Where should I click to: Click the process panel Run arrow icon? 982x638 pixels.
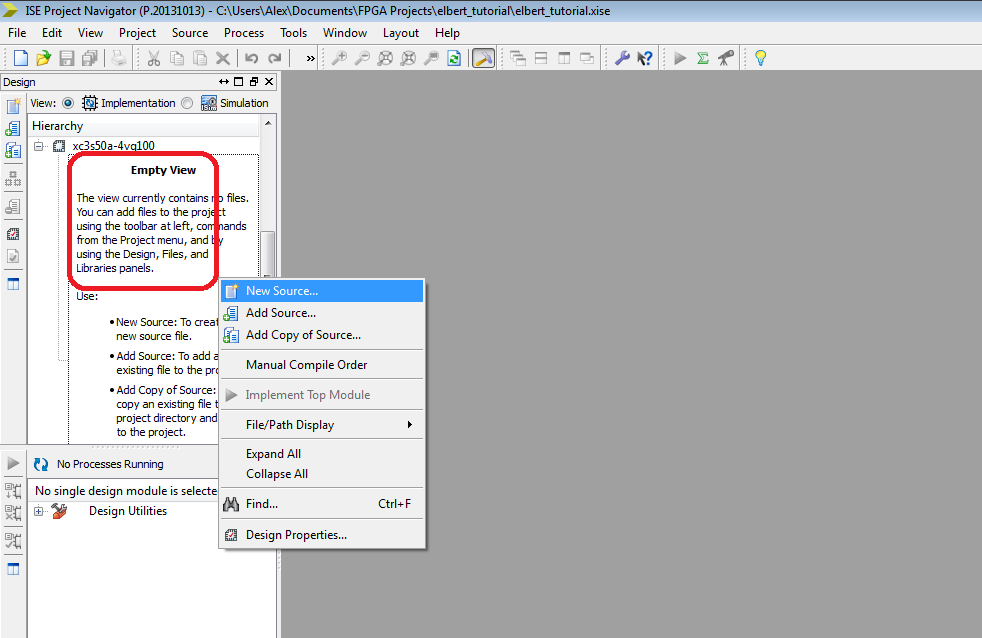tap(13, 463)
